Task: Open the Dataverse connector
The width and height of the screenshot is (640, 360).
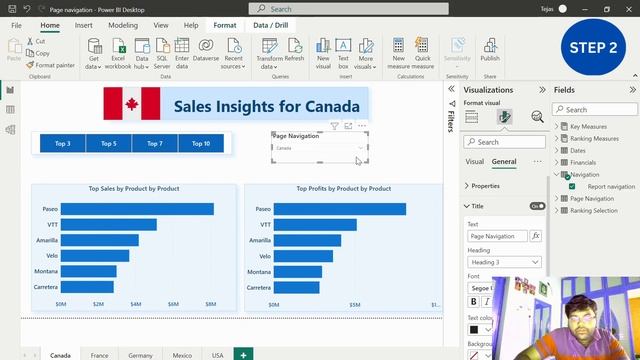Action: [206, 50]
